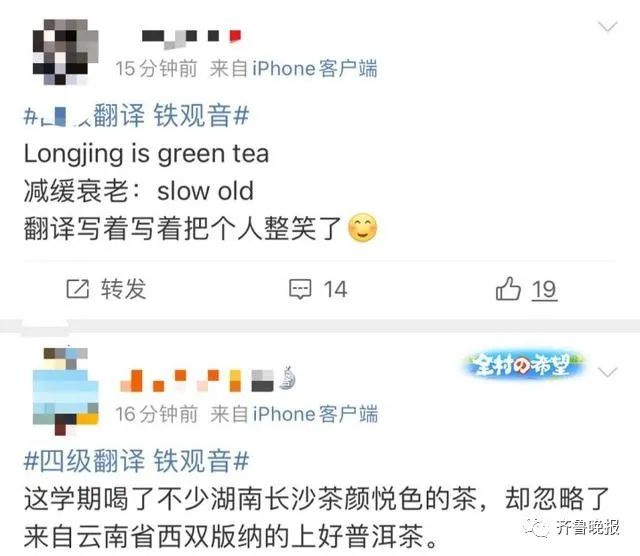Click the comment count 14

[335, 289]
